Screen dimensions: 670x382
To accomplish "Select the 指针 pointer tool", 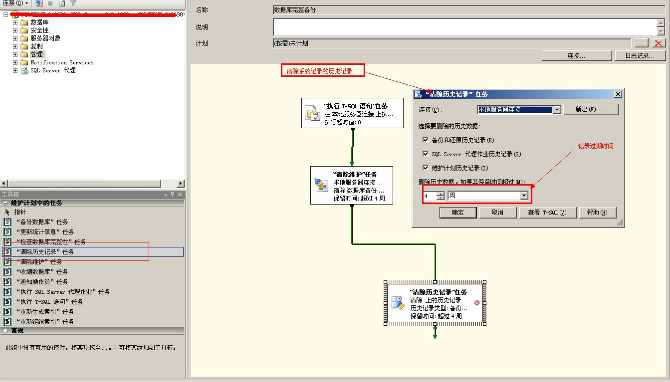I will tap(16, 212).
